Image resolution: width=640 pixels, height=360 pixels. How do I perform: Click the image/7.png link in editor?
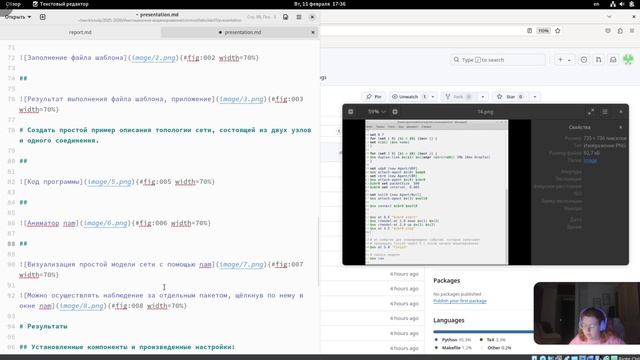(x=242, y=264)
